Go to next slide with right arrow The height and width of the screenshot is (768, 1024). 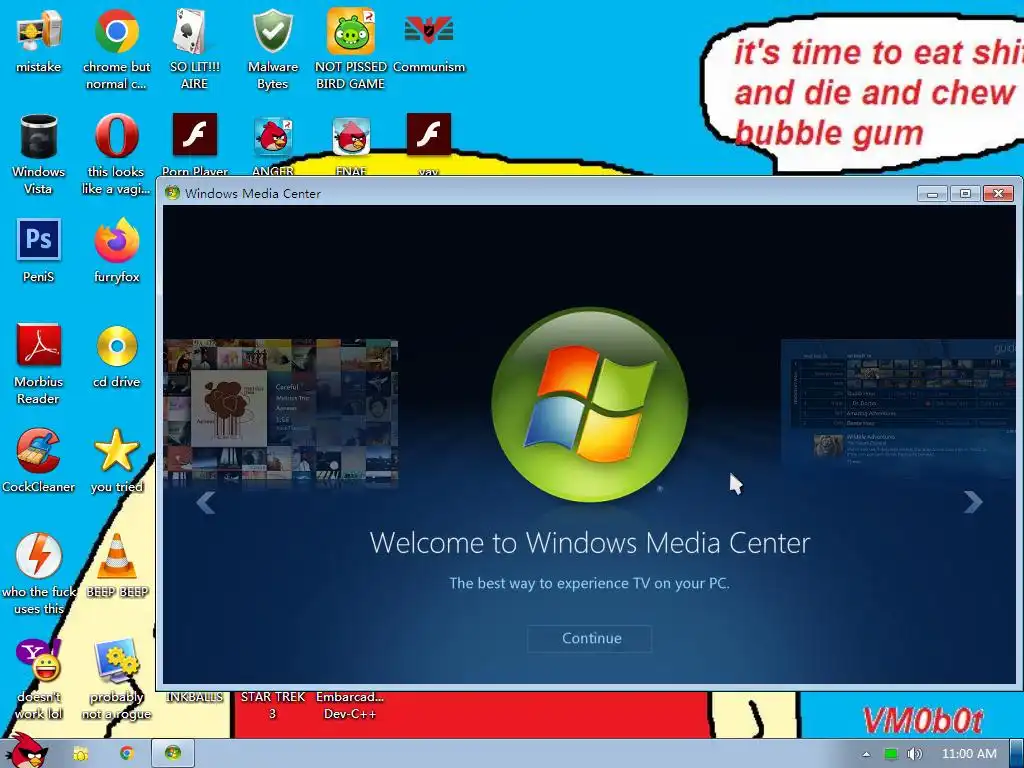pos(972,502)
